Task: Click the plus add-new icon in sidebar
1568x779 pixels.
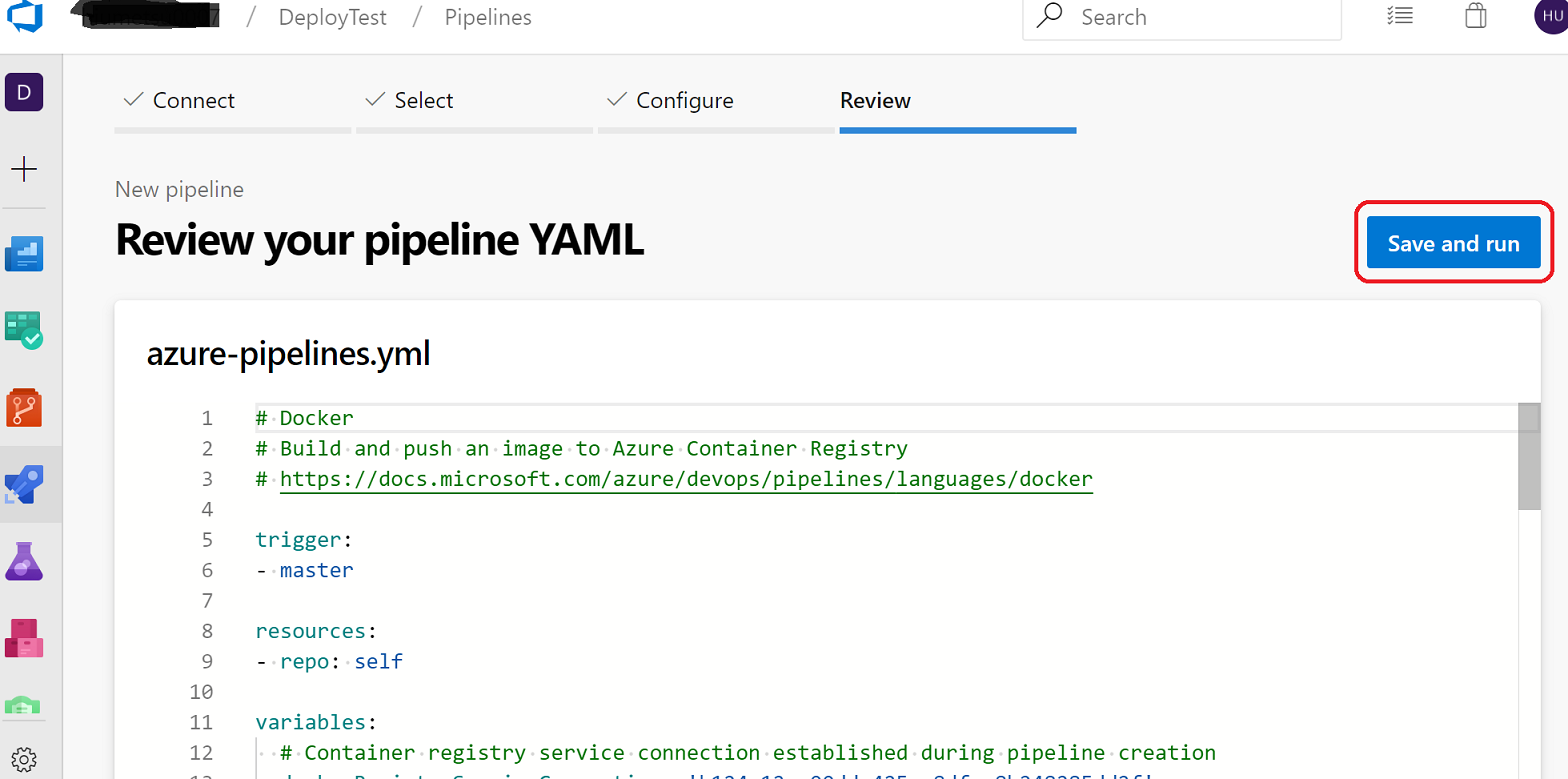Action: (24, 169)
